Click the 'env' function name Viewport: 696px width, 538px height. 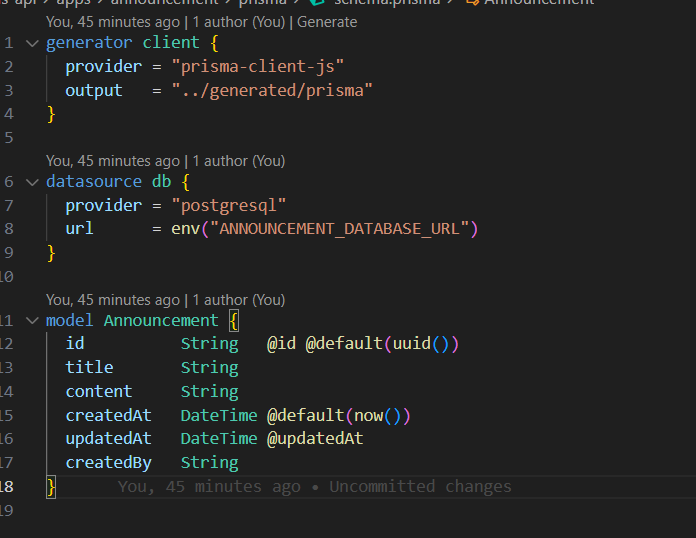coord(186,229)
